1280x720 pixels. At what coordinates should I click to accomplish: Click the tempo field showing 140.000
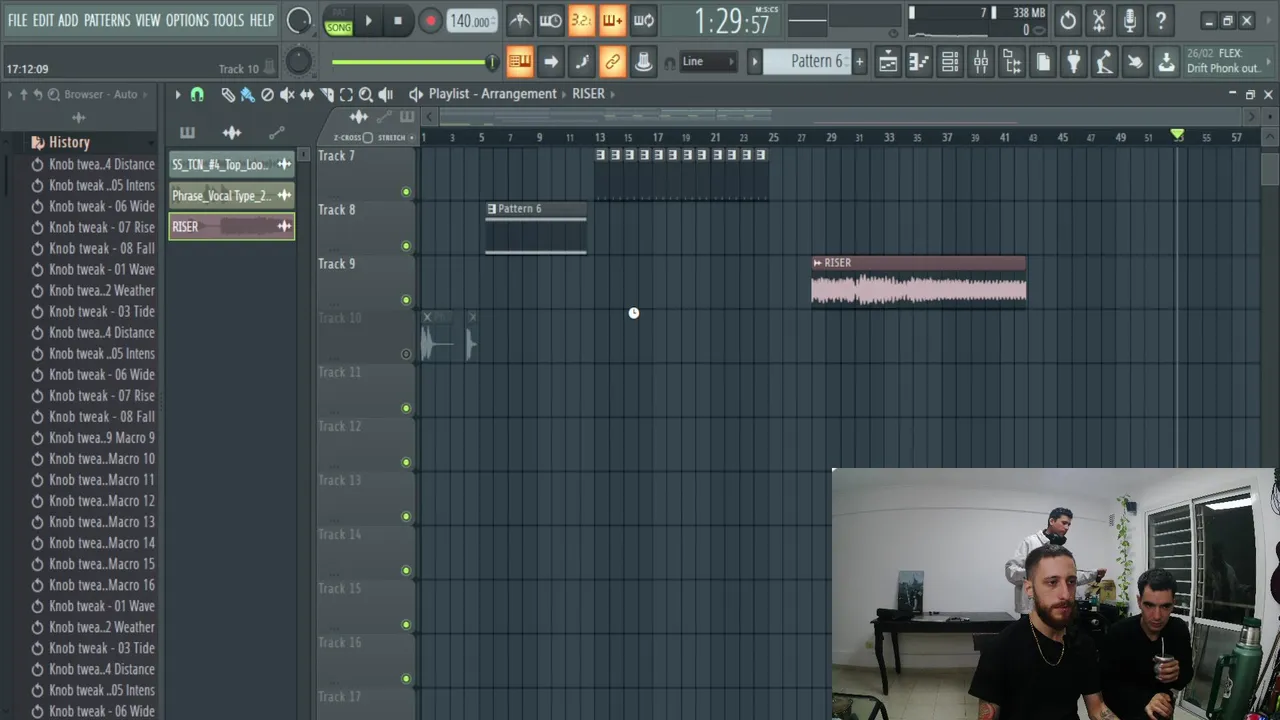click(471, 21)
